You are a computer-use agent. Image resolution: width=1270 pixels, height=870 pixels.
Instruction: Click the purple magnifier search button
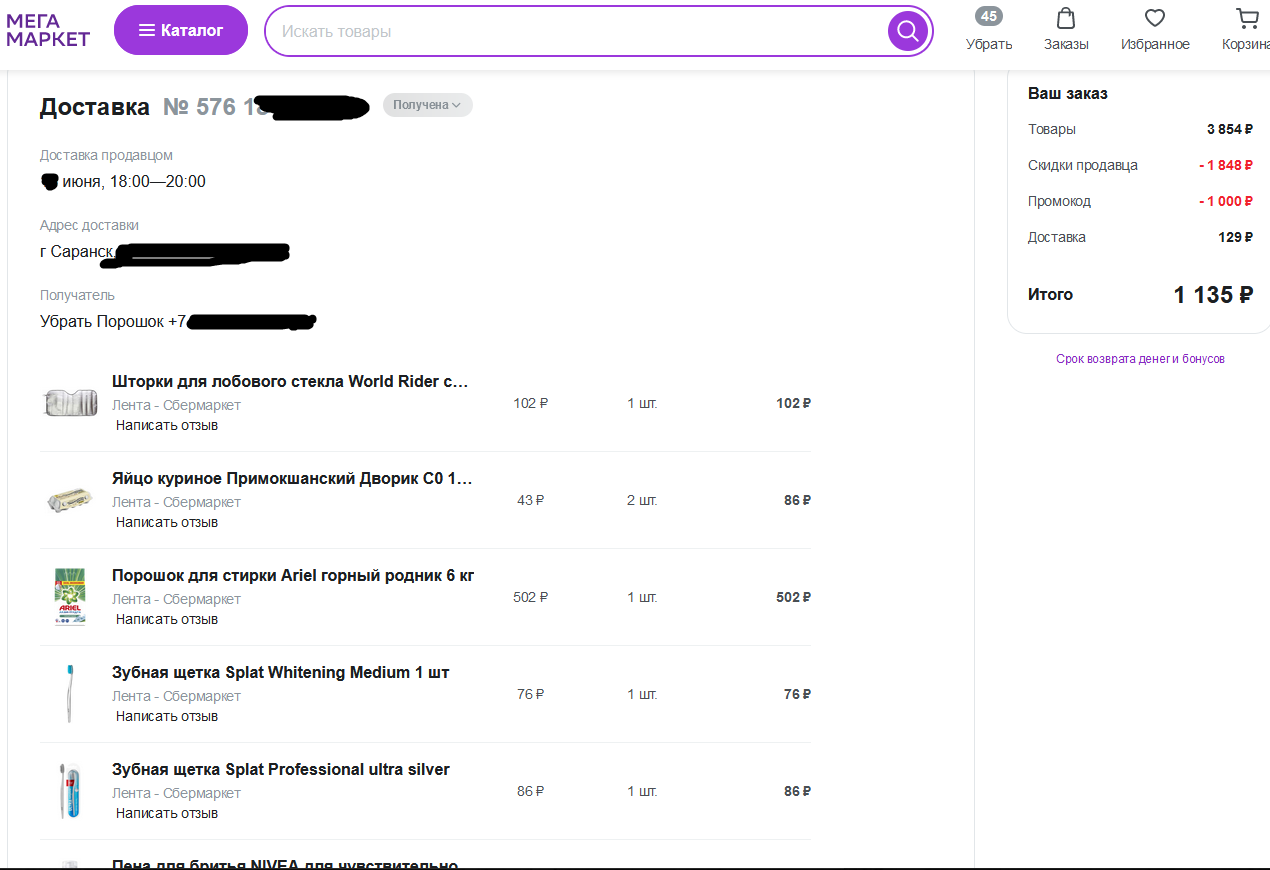908,31
